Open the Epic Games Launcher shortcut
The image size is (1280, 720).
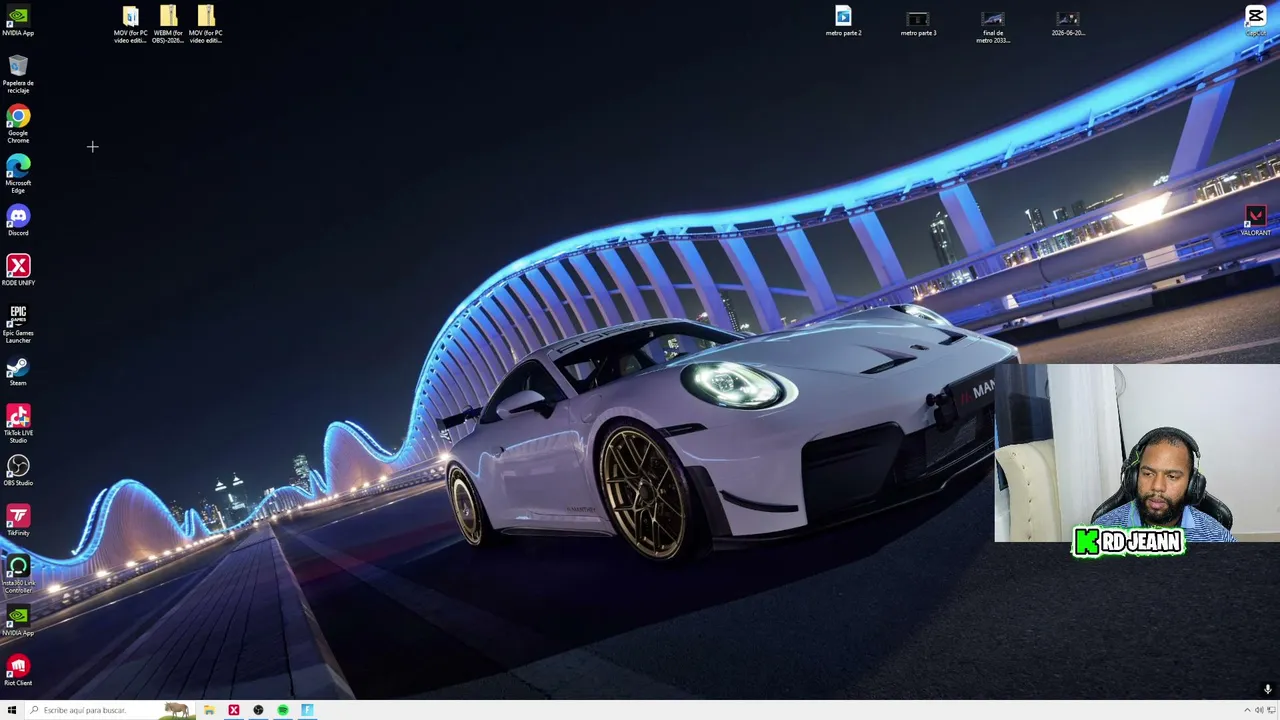(x=18, y=325)
